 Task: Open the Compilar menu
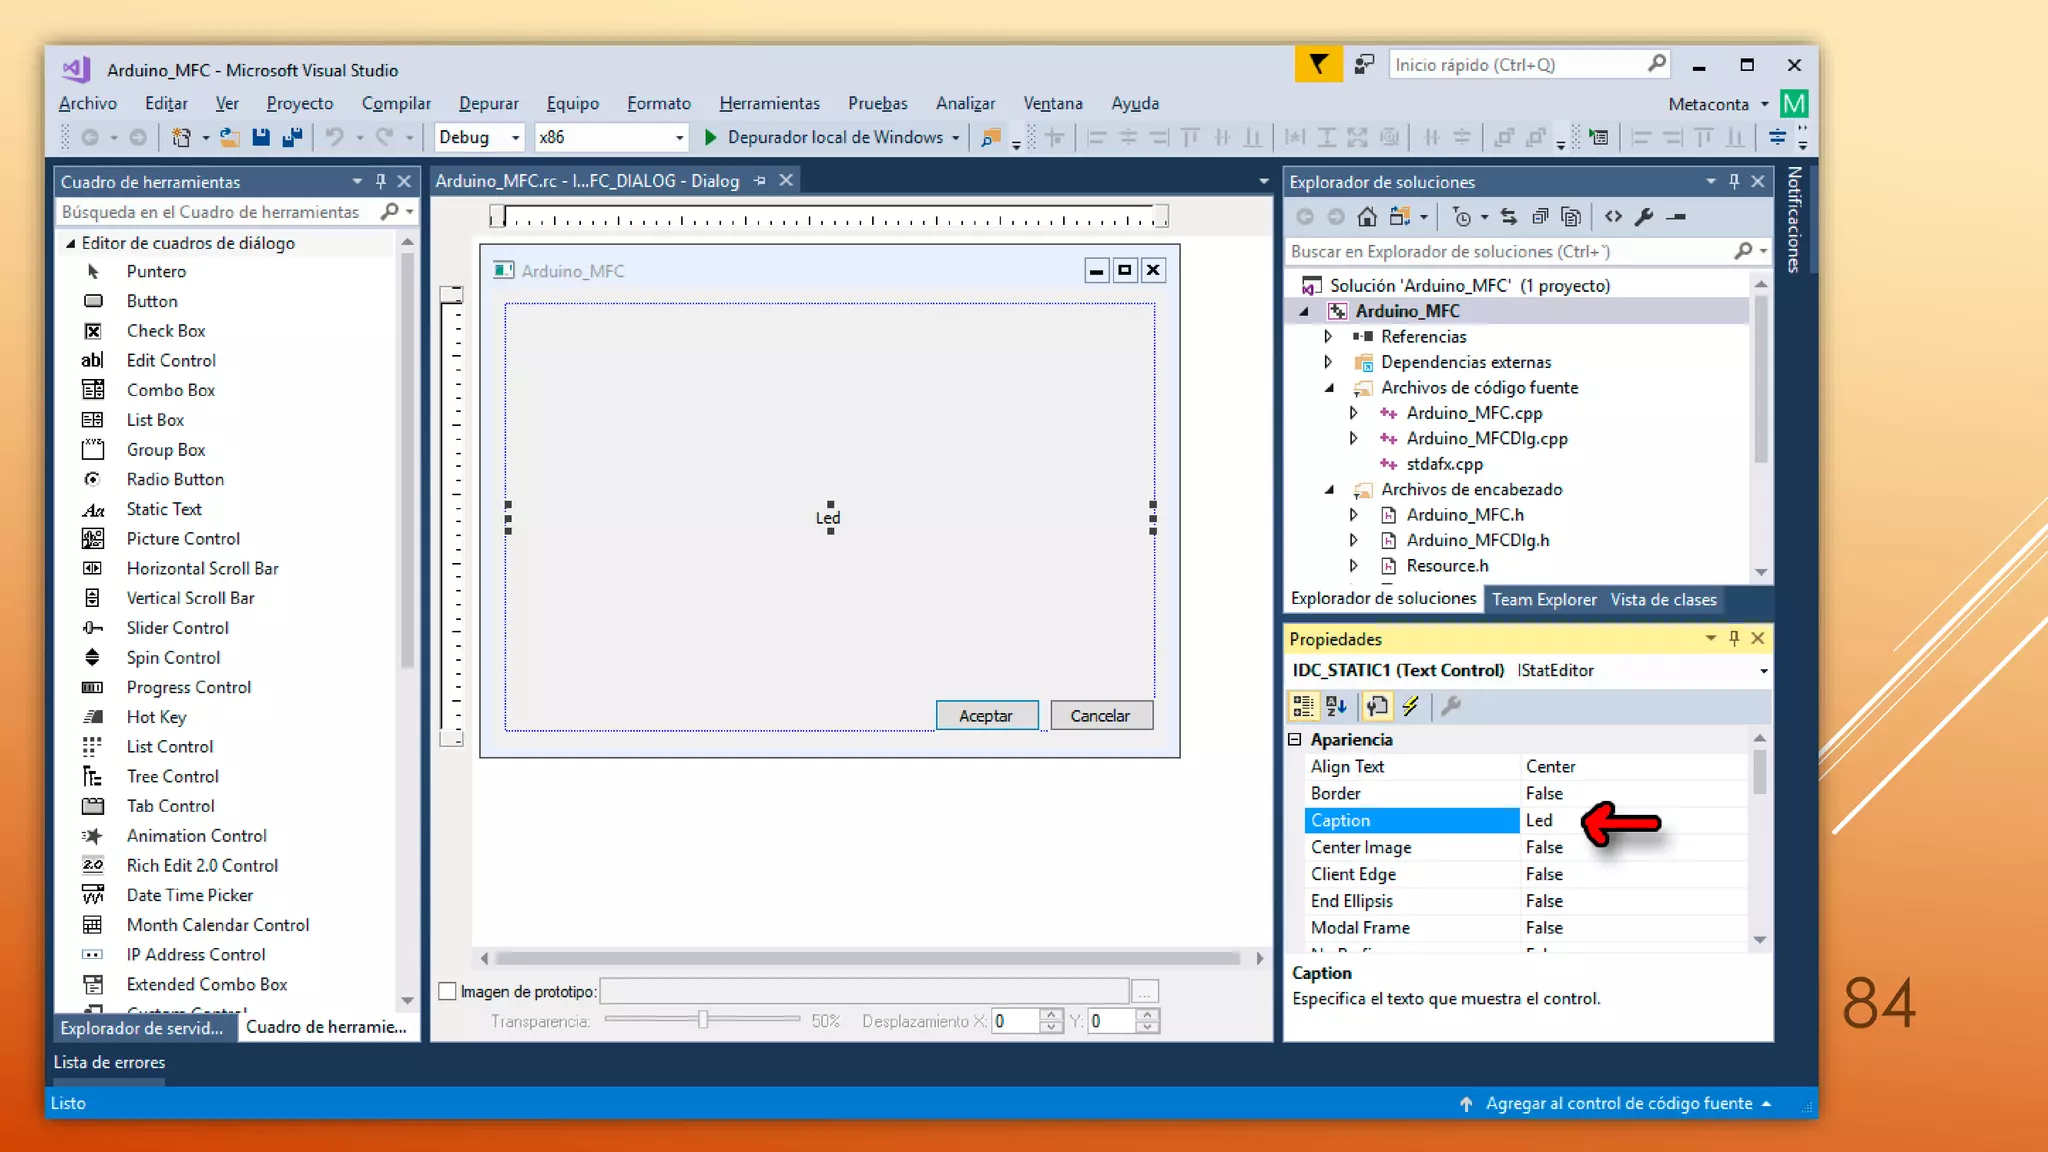click(x=396, y=103)
